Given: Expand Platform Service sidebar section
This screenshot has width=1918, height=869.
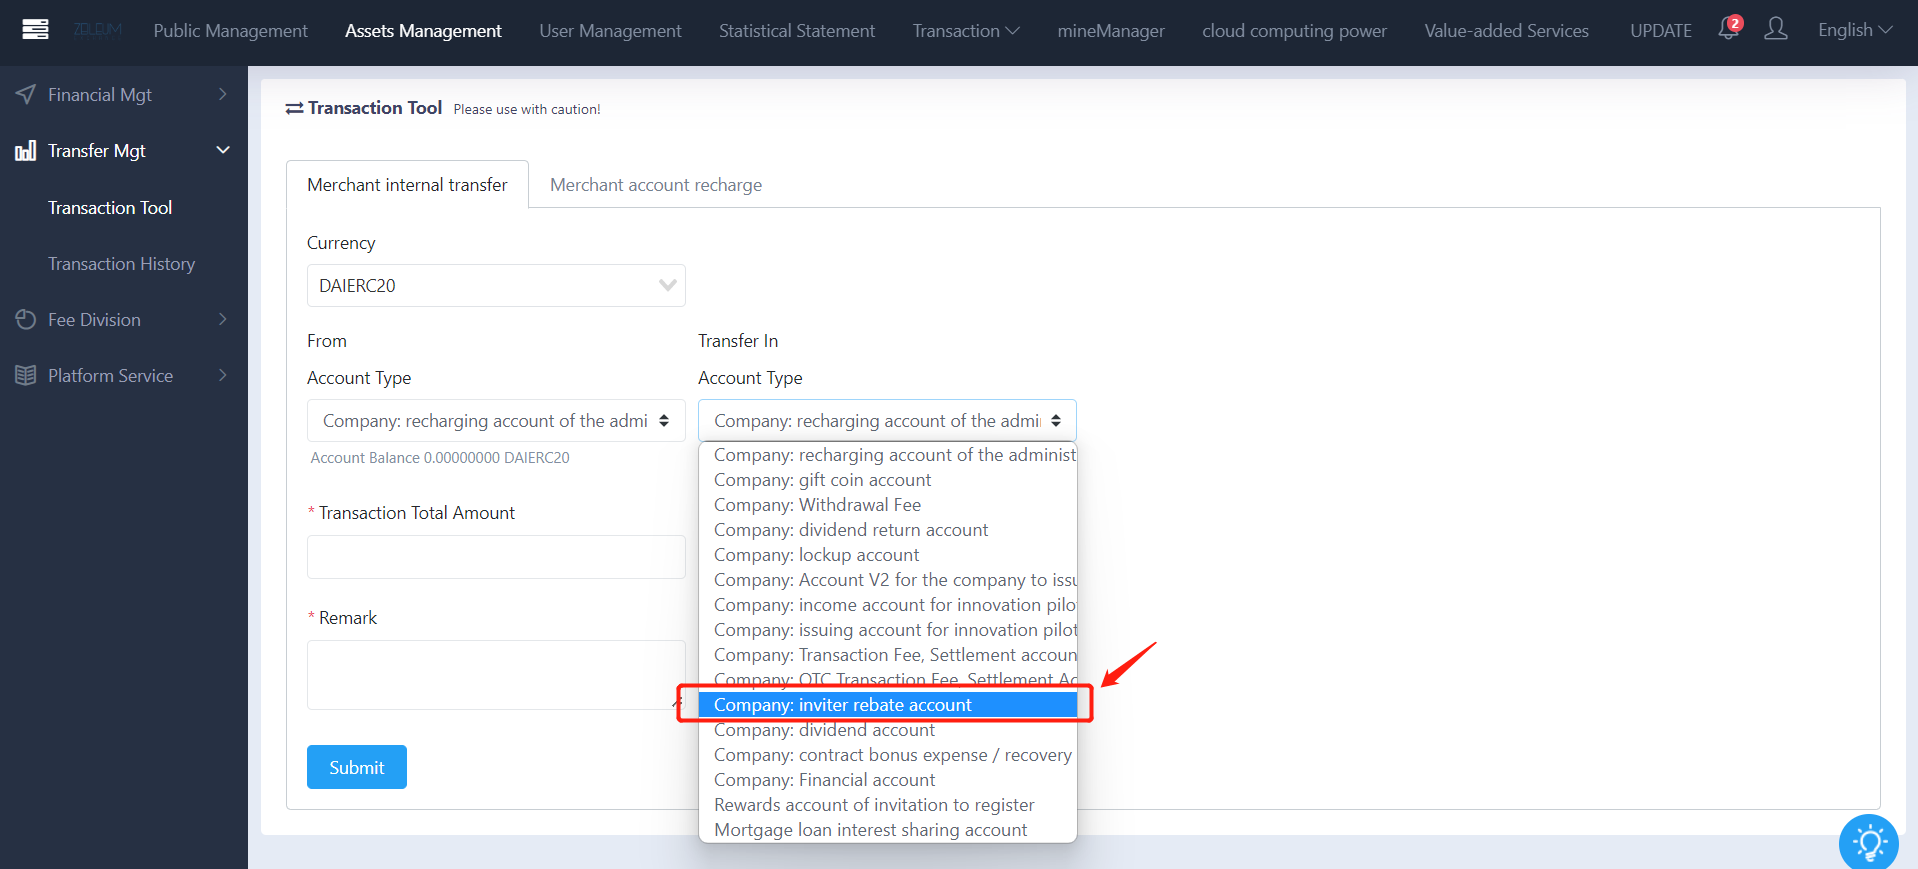Looking at the screenshot, I should [x=124, y=376].
